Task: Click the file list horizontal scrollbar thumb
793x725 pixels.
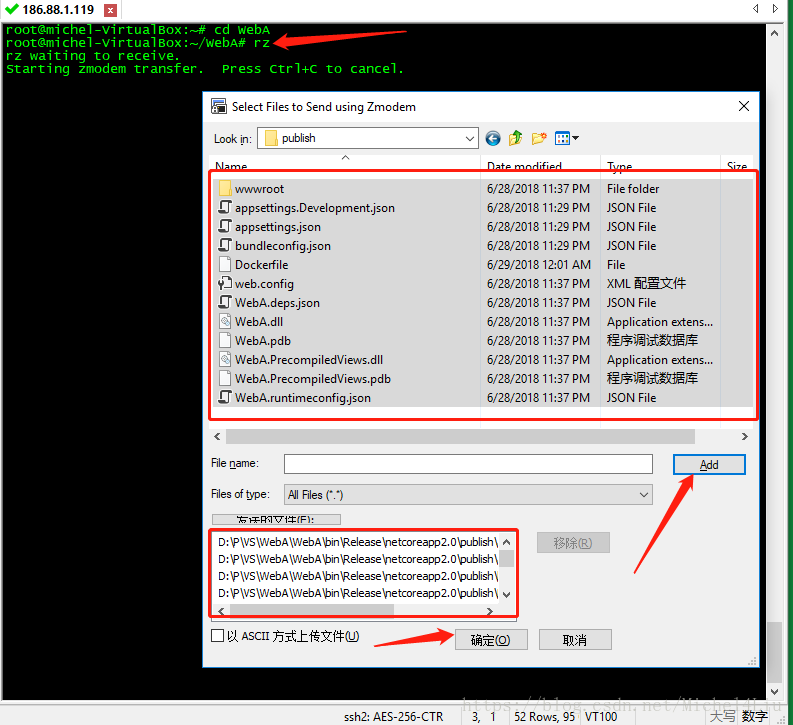Action: click(x=460, y=436)
